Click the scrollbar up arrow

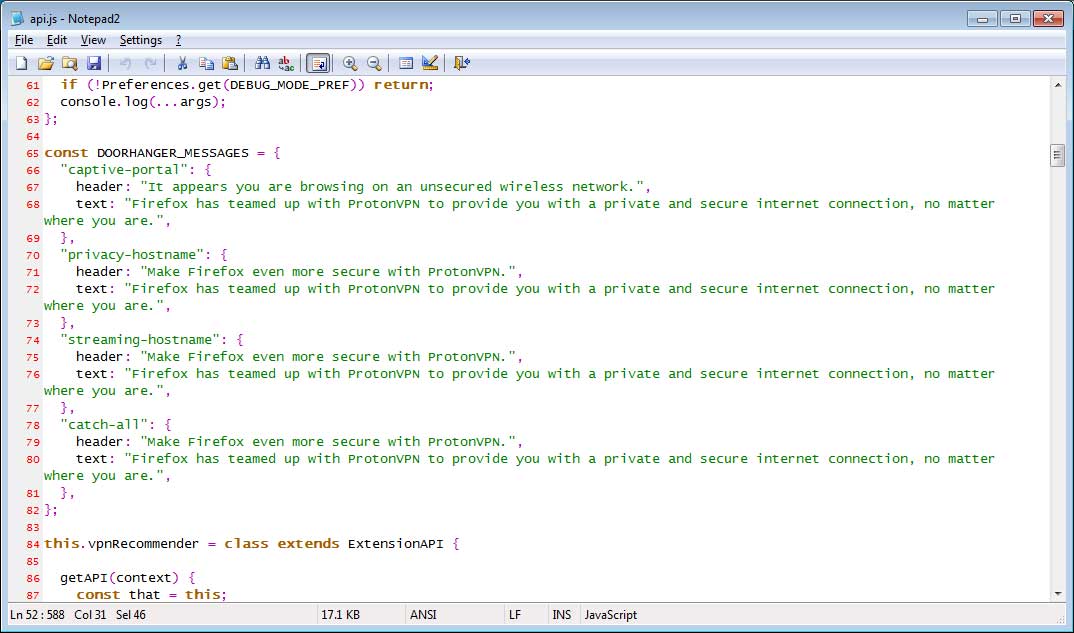[x=1058, y=85]
